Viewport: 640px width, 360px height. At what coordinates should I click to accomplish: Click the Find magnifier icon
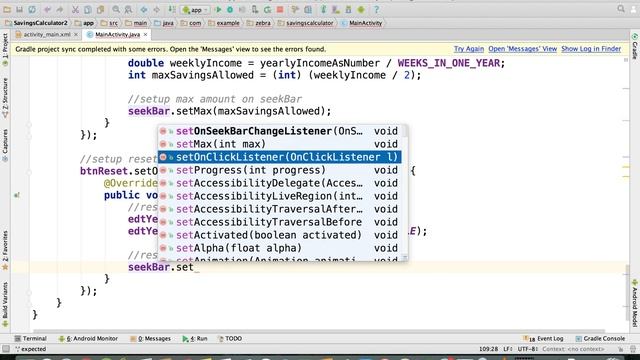click(116, 9)
